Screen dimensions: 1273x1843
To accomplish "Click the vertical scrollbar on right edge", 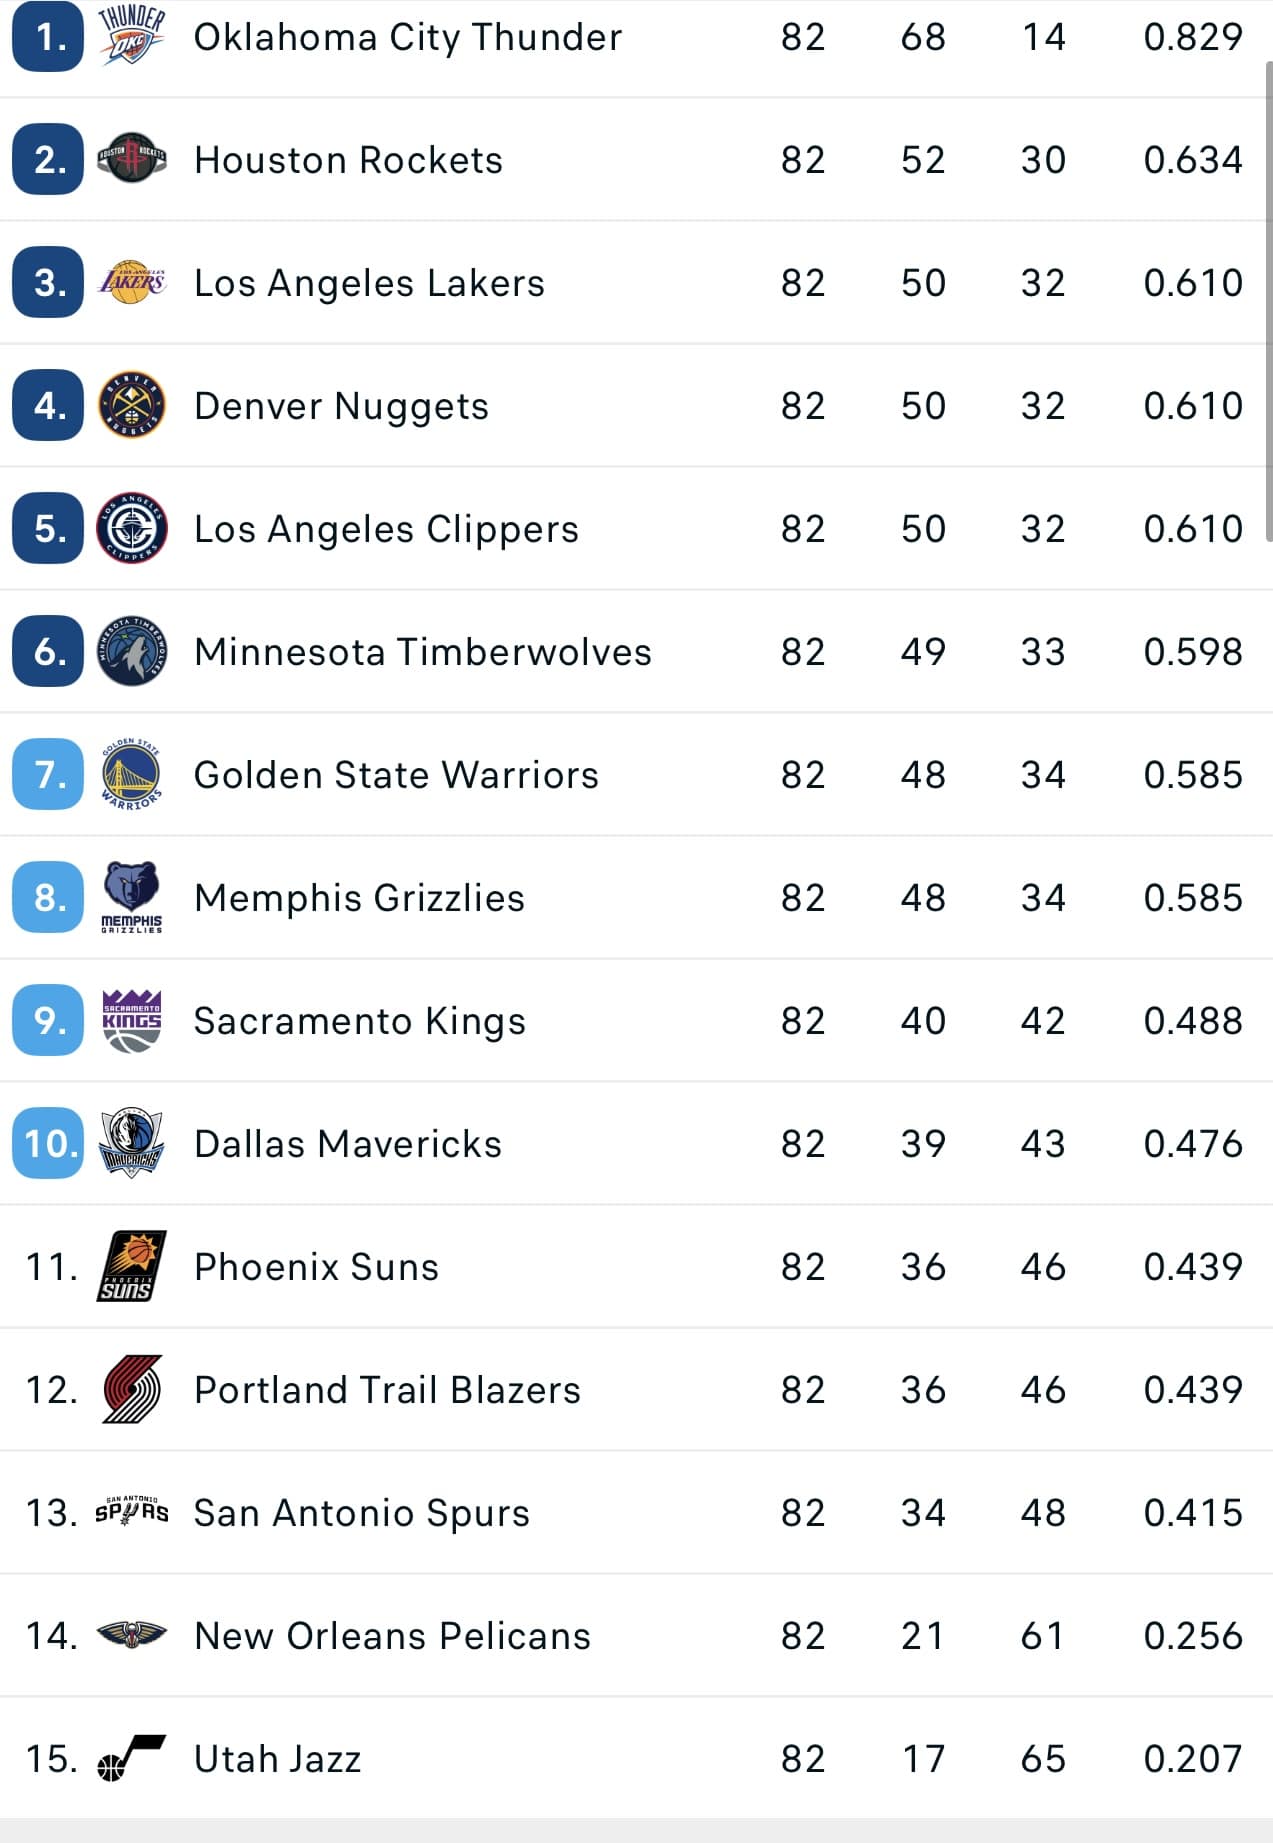I will (1268, 301).
